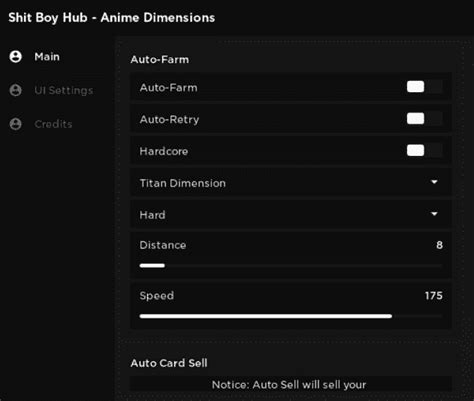Click the UI Settings sidebar icon
The image size is (474, 401).
tap(15, 90)
